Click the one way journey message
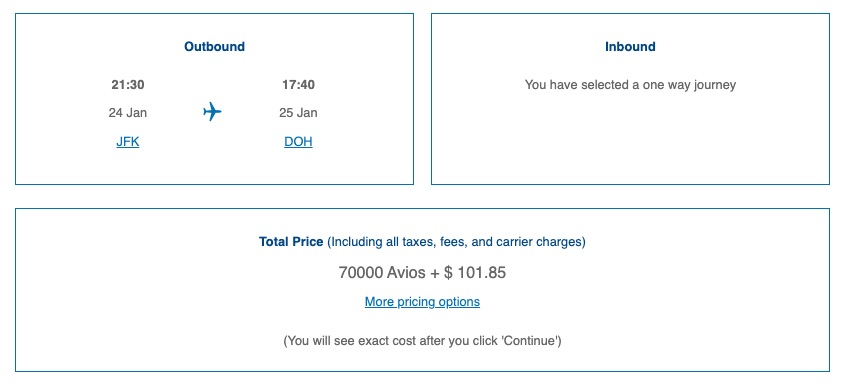 [x=630, y=85]
